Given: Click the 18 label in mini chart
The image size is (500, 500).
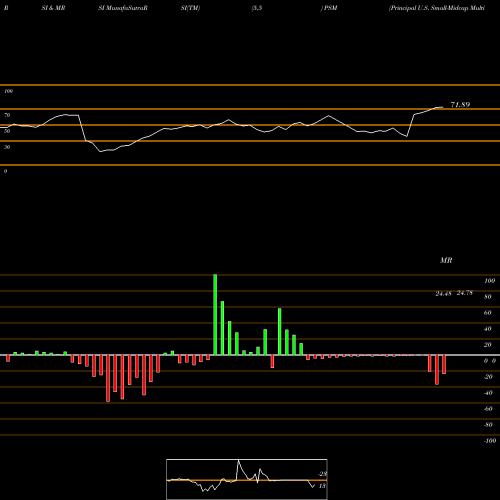Looking at the screenshot, I should [x=322, y=486].
